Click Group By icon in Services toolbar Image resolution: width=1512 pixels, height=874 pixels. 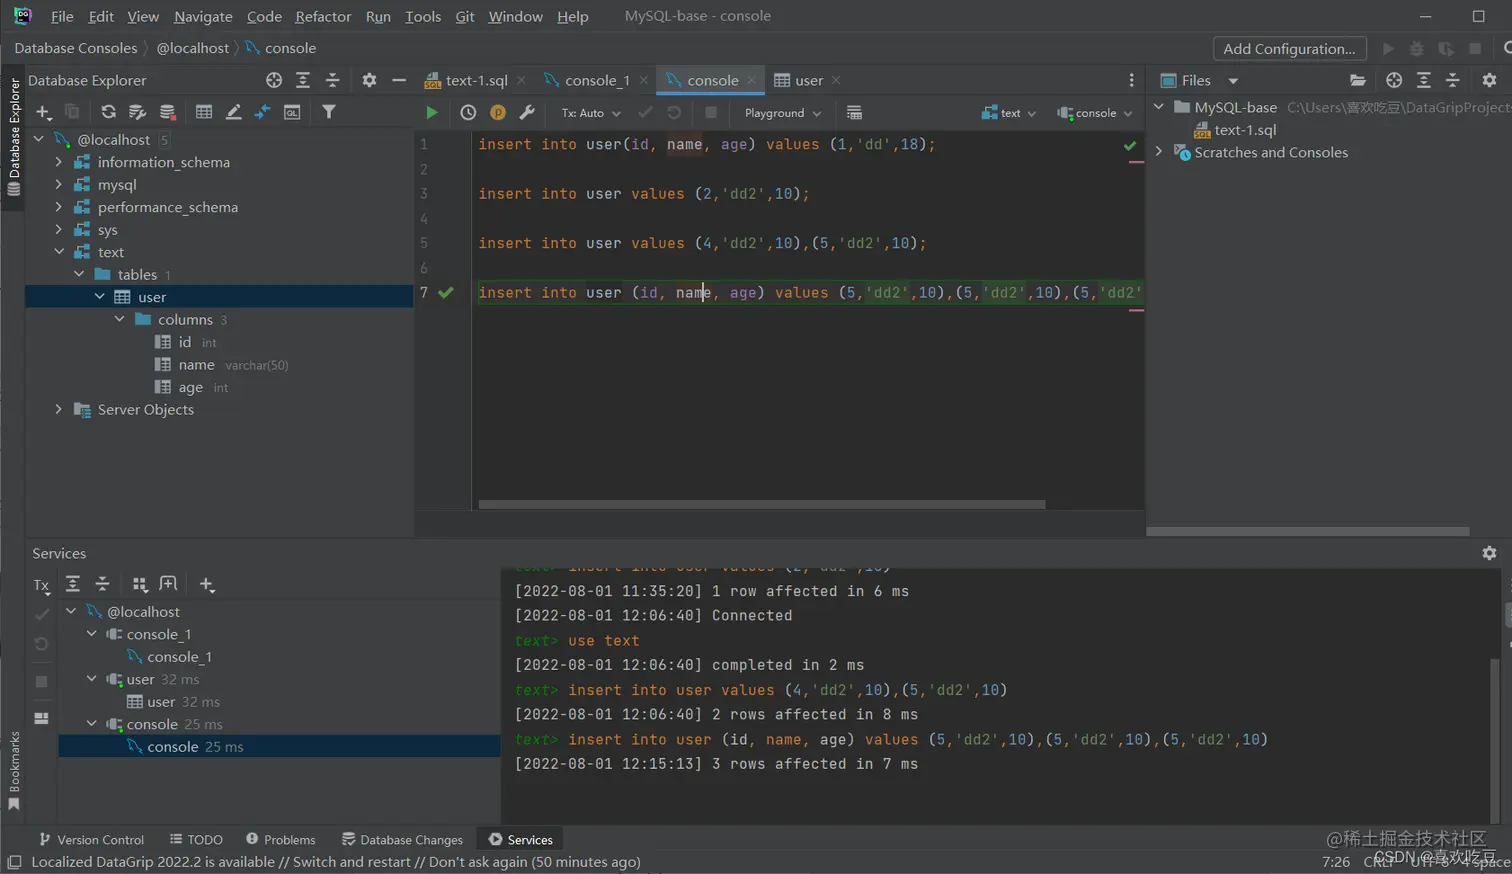pos(140,584)
